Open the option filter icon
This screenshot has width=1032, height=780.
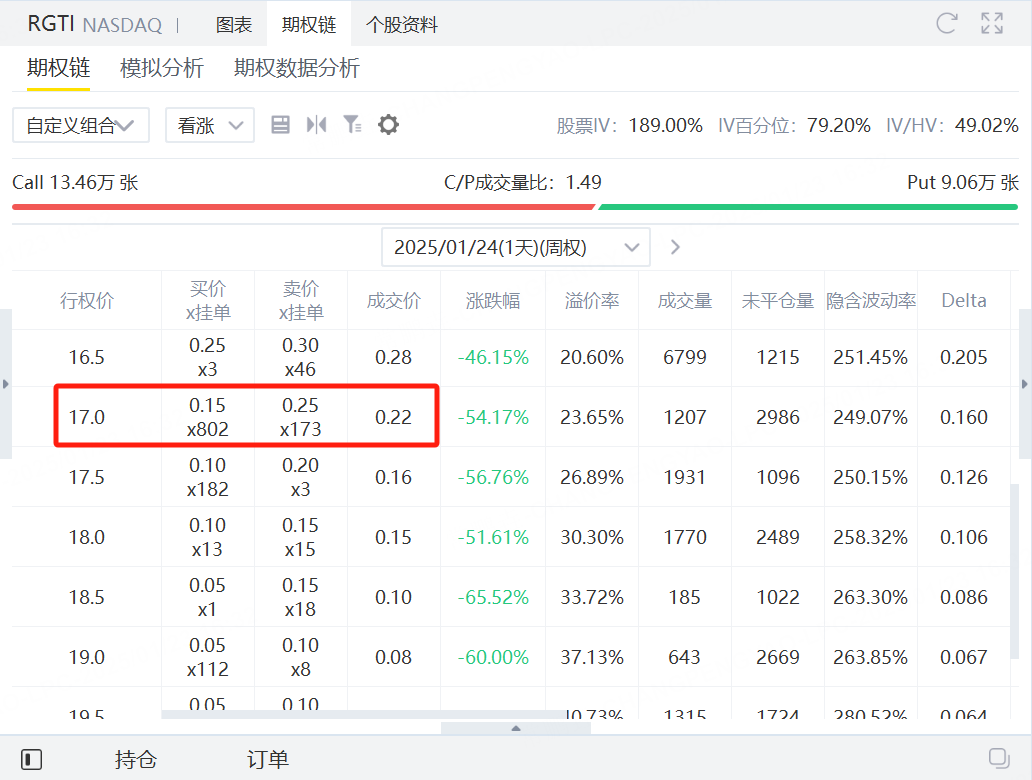[352, 124]
